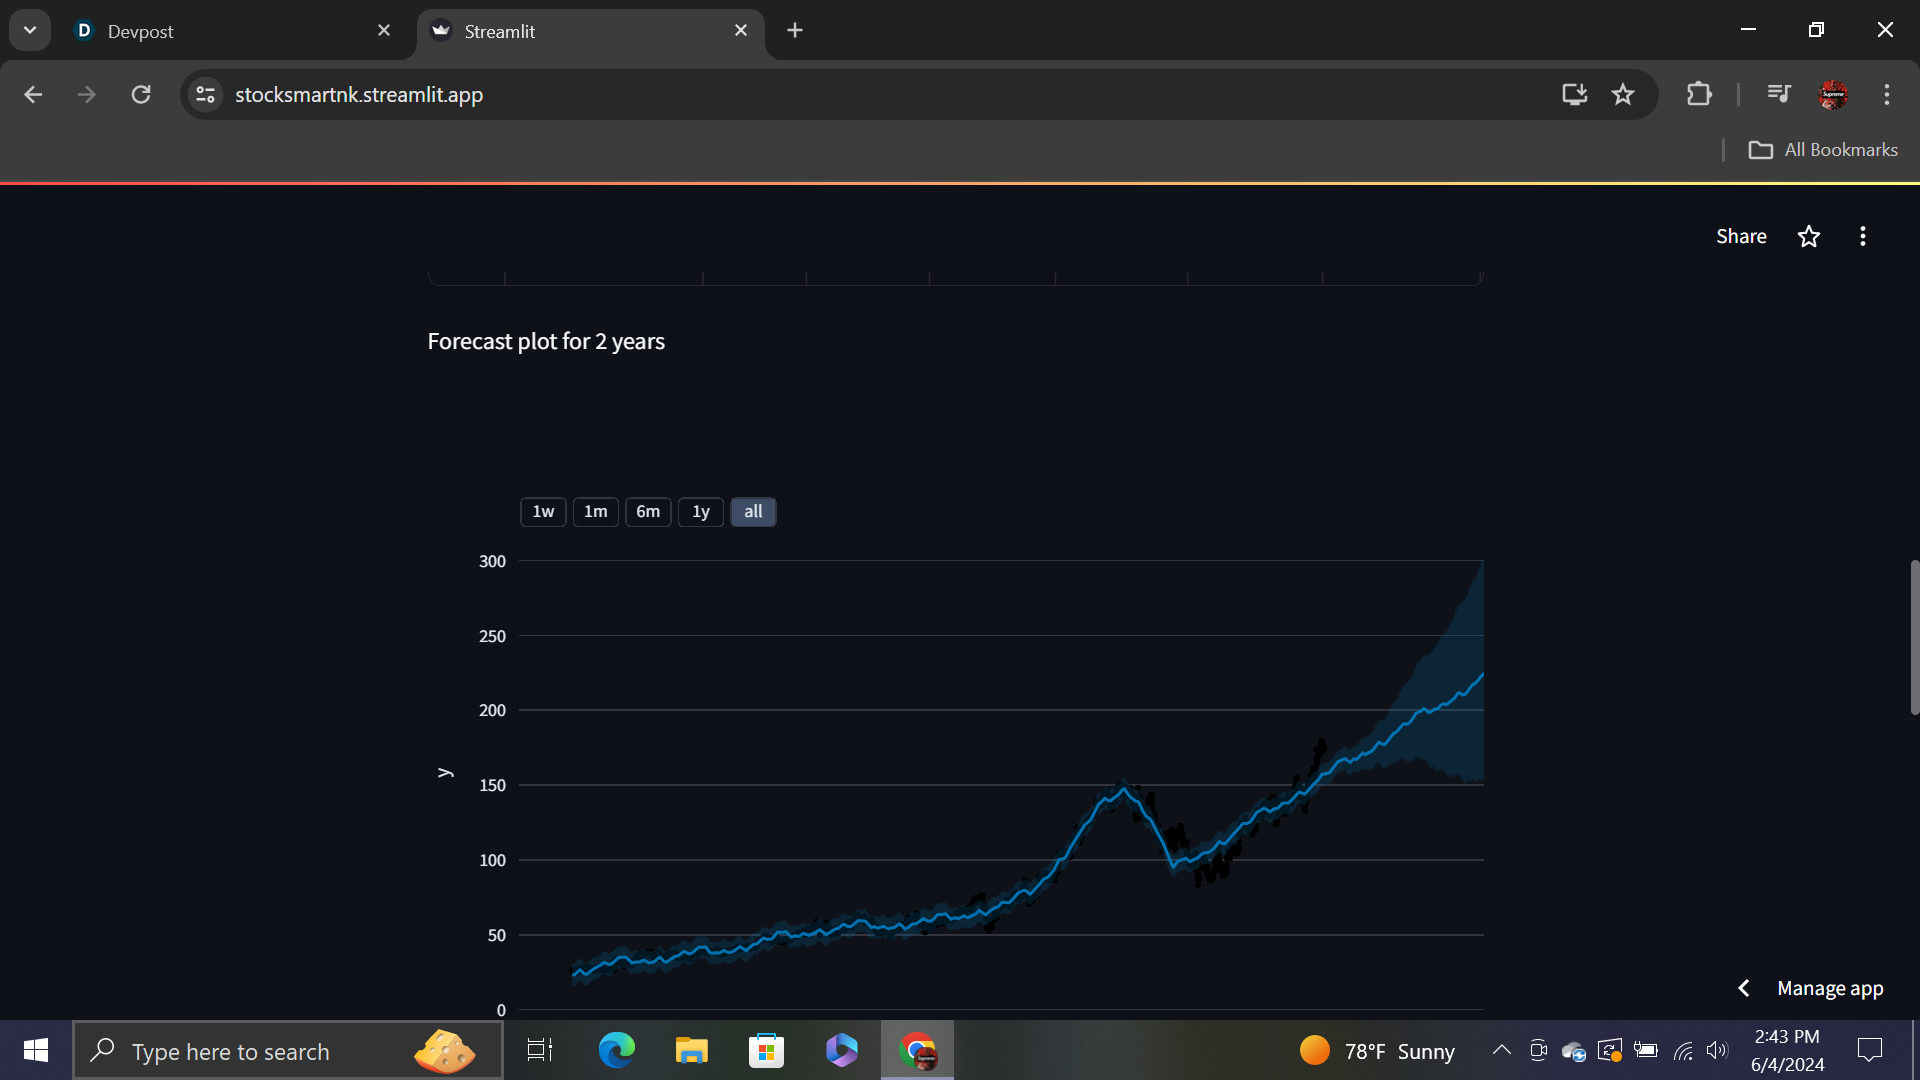The width and height of the screenshot is (1920, 1080).
Task: Click the install app icon in address bar
Action: [x=1574, y=95]
